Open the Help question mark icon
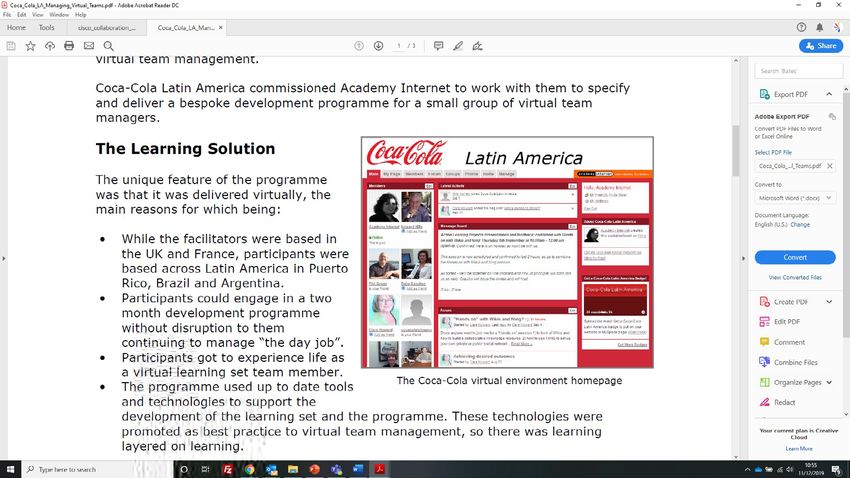 pyautogui.click(x=801, y=27)
